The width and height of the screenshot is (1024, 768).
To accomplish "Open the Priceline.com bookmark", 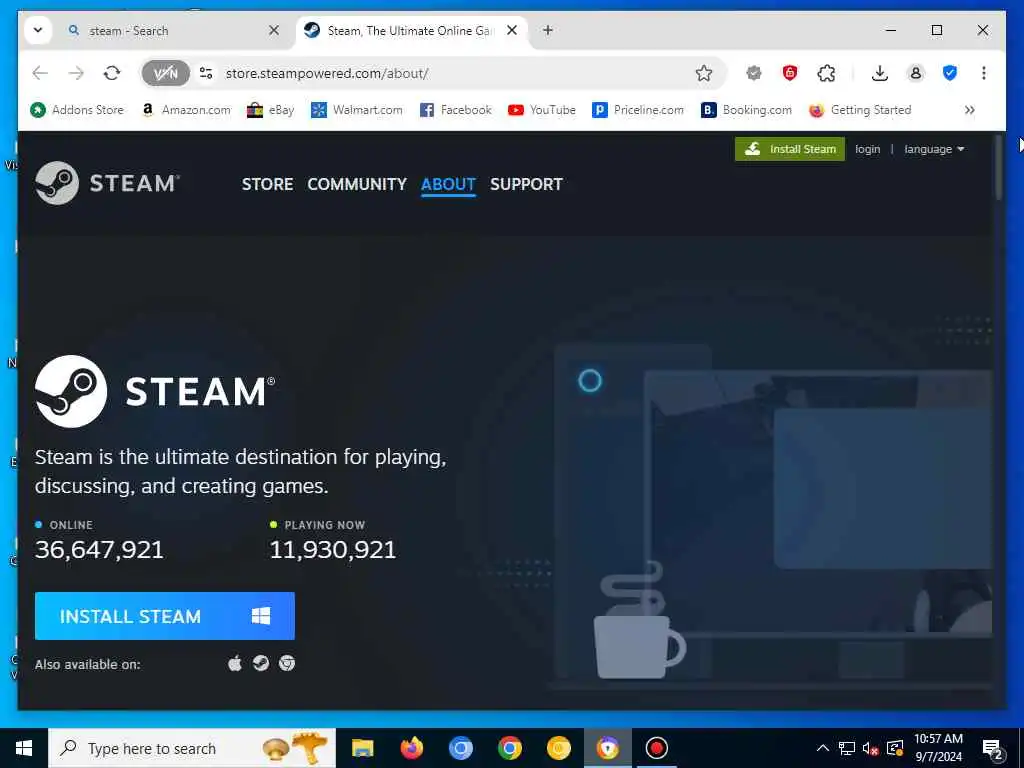I will (x=638, y=110).
